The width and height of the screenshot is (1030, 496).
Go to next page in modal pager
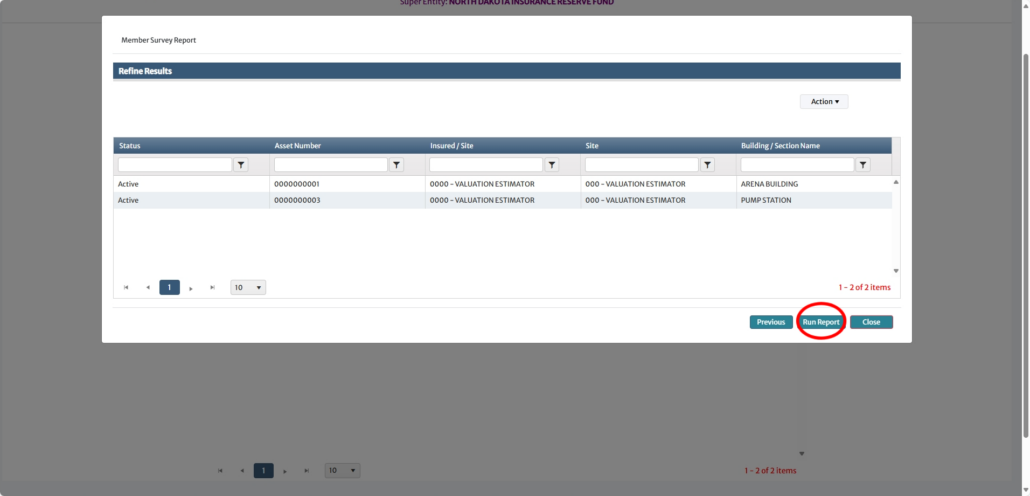191,288
